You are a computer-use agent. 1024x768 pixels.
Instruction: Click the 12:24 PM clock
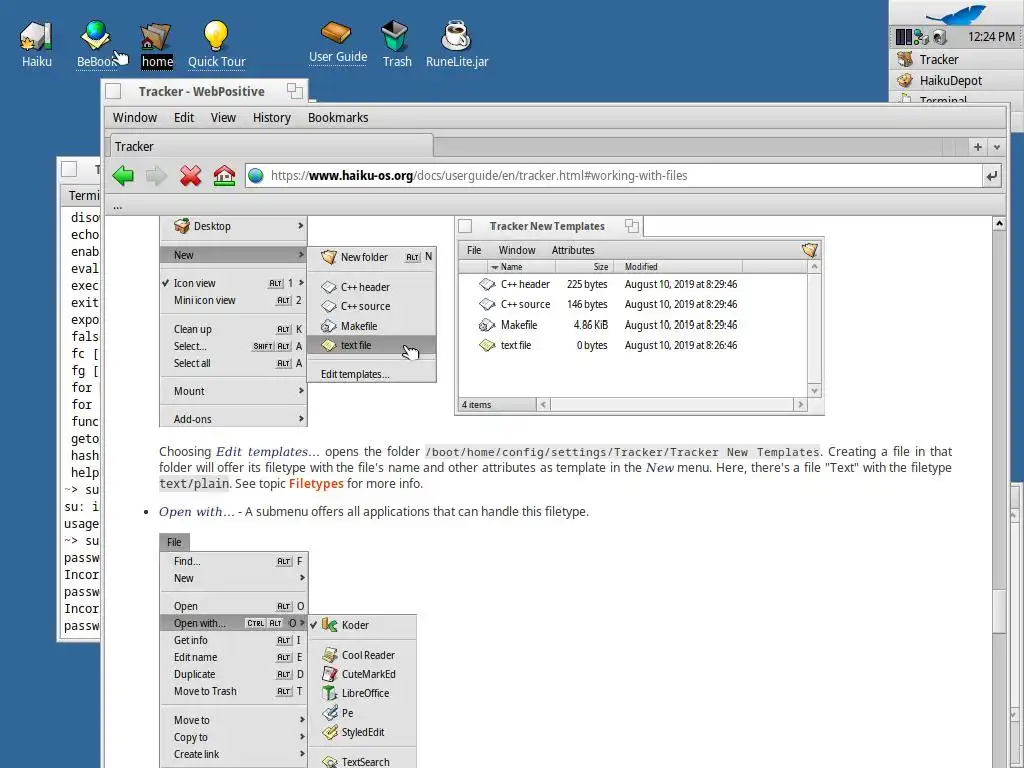coord(991,37)
